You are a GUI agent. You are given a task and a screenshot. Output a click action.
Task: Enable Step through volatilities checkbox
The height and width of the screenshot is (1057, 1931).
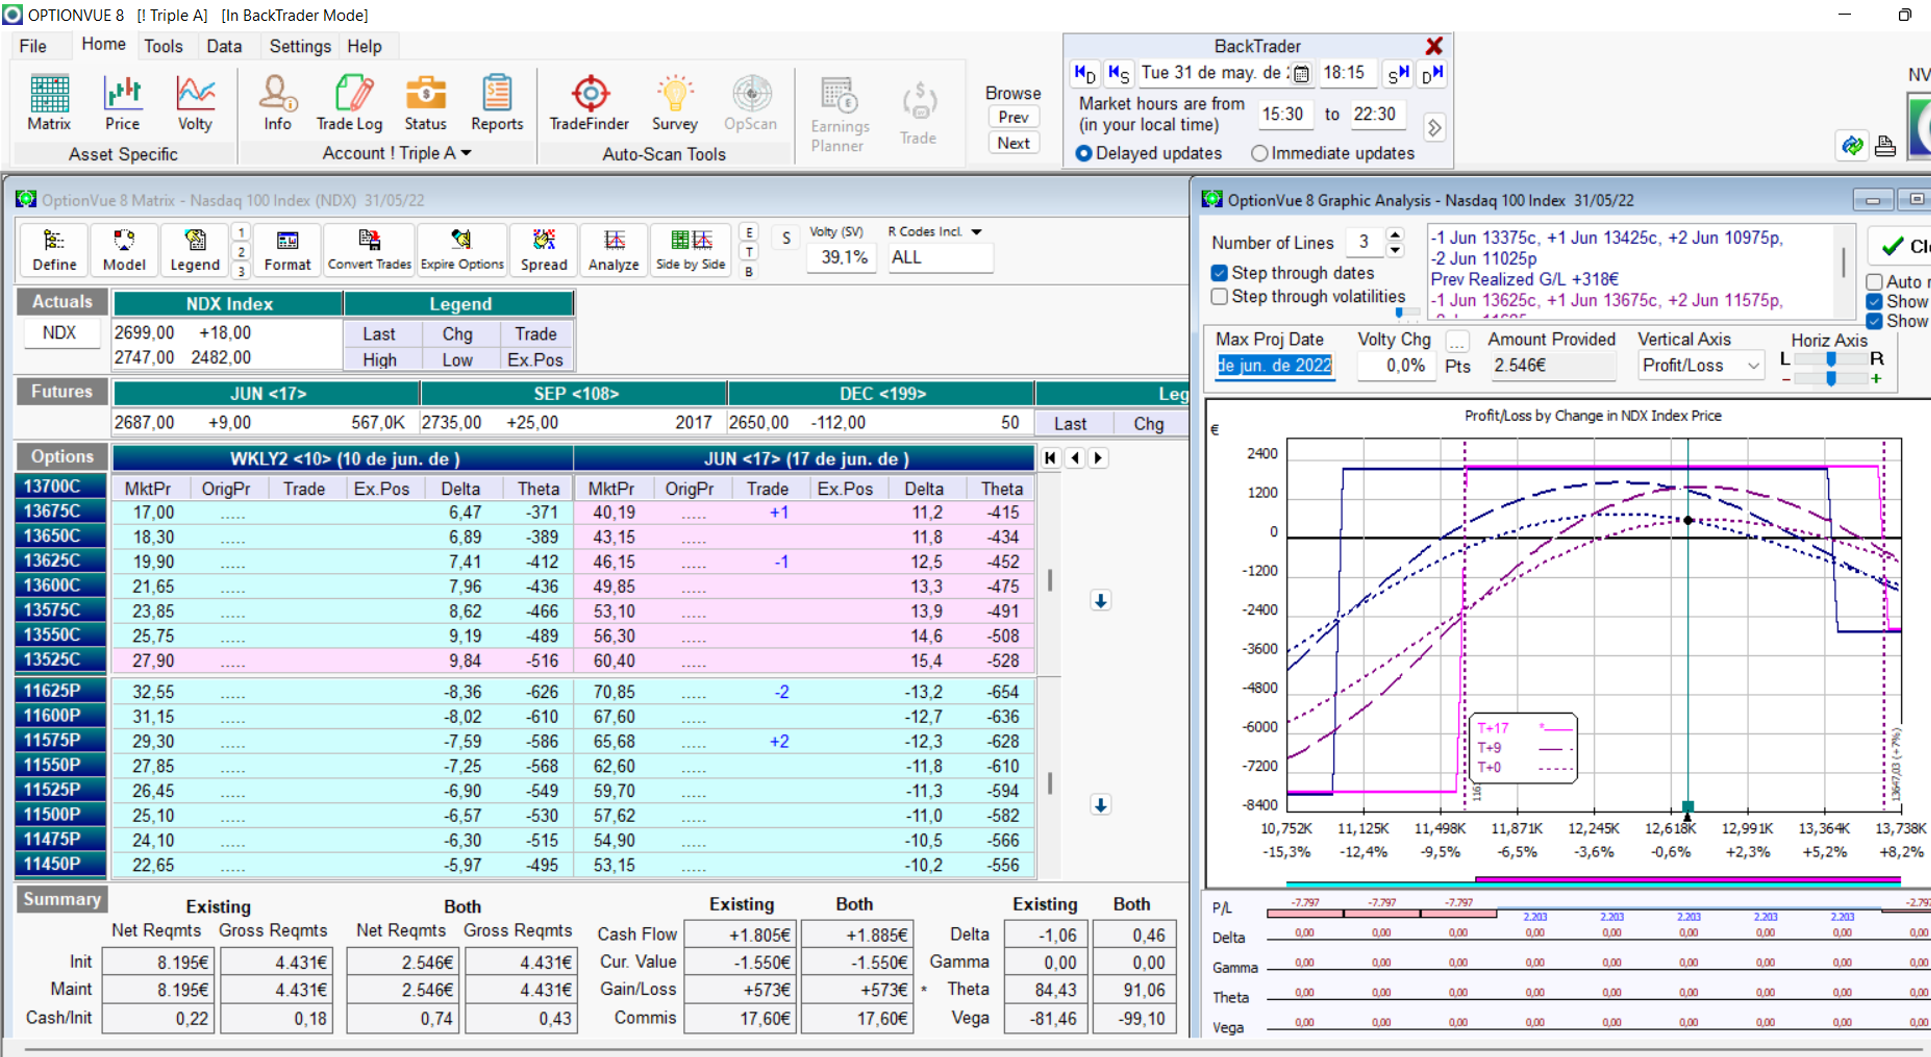point(1219,297)
